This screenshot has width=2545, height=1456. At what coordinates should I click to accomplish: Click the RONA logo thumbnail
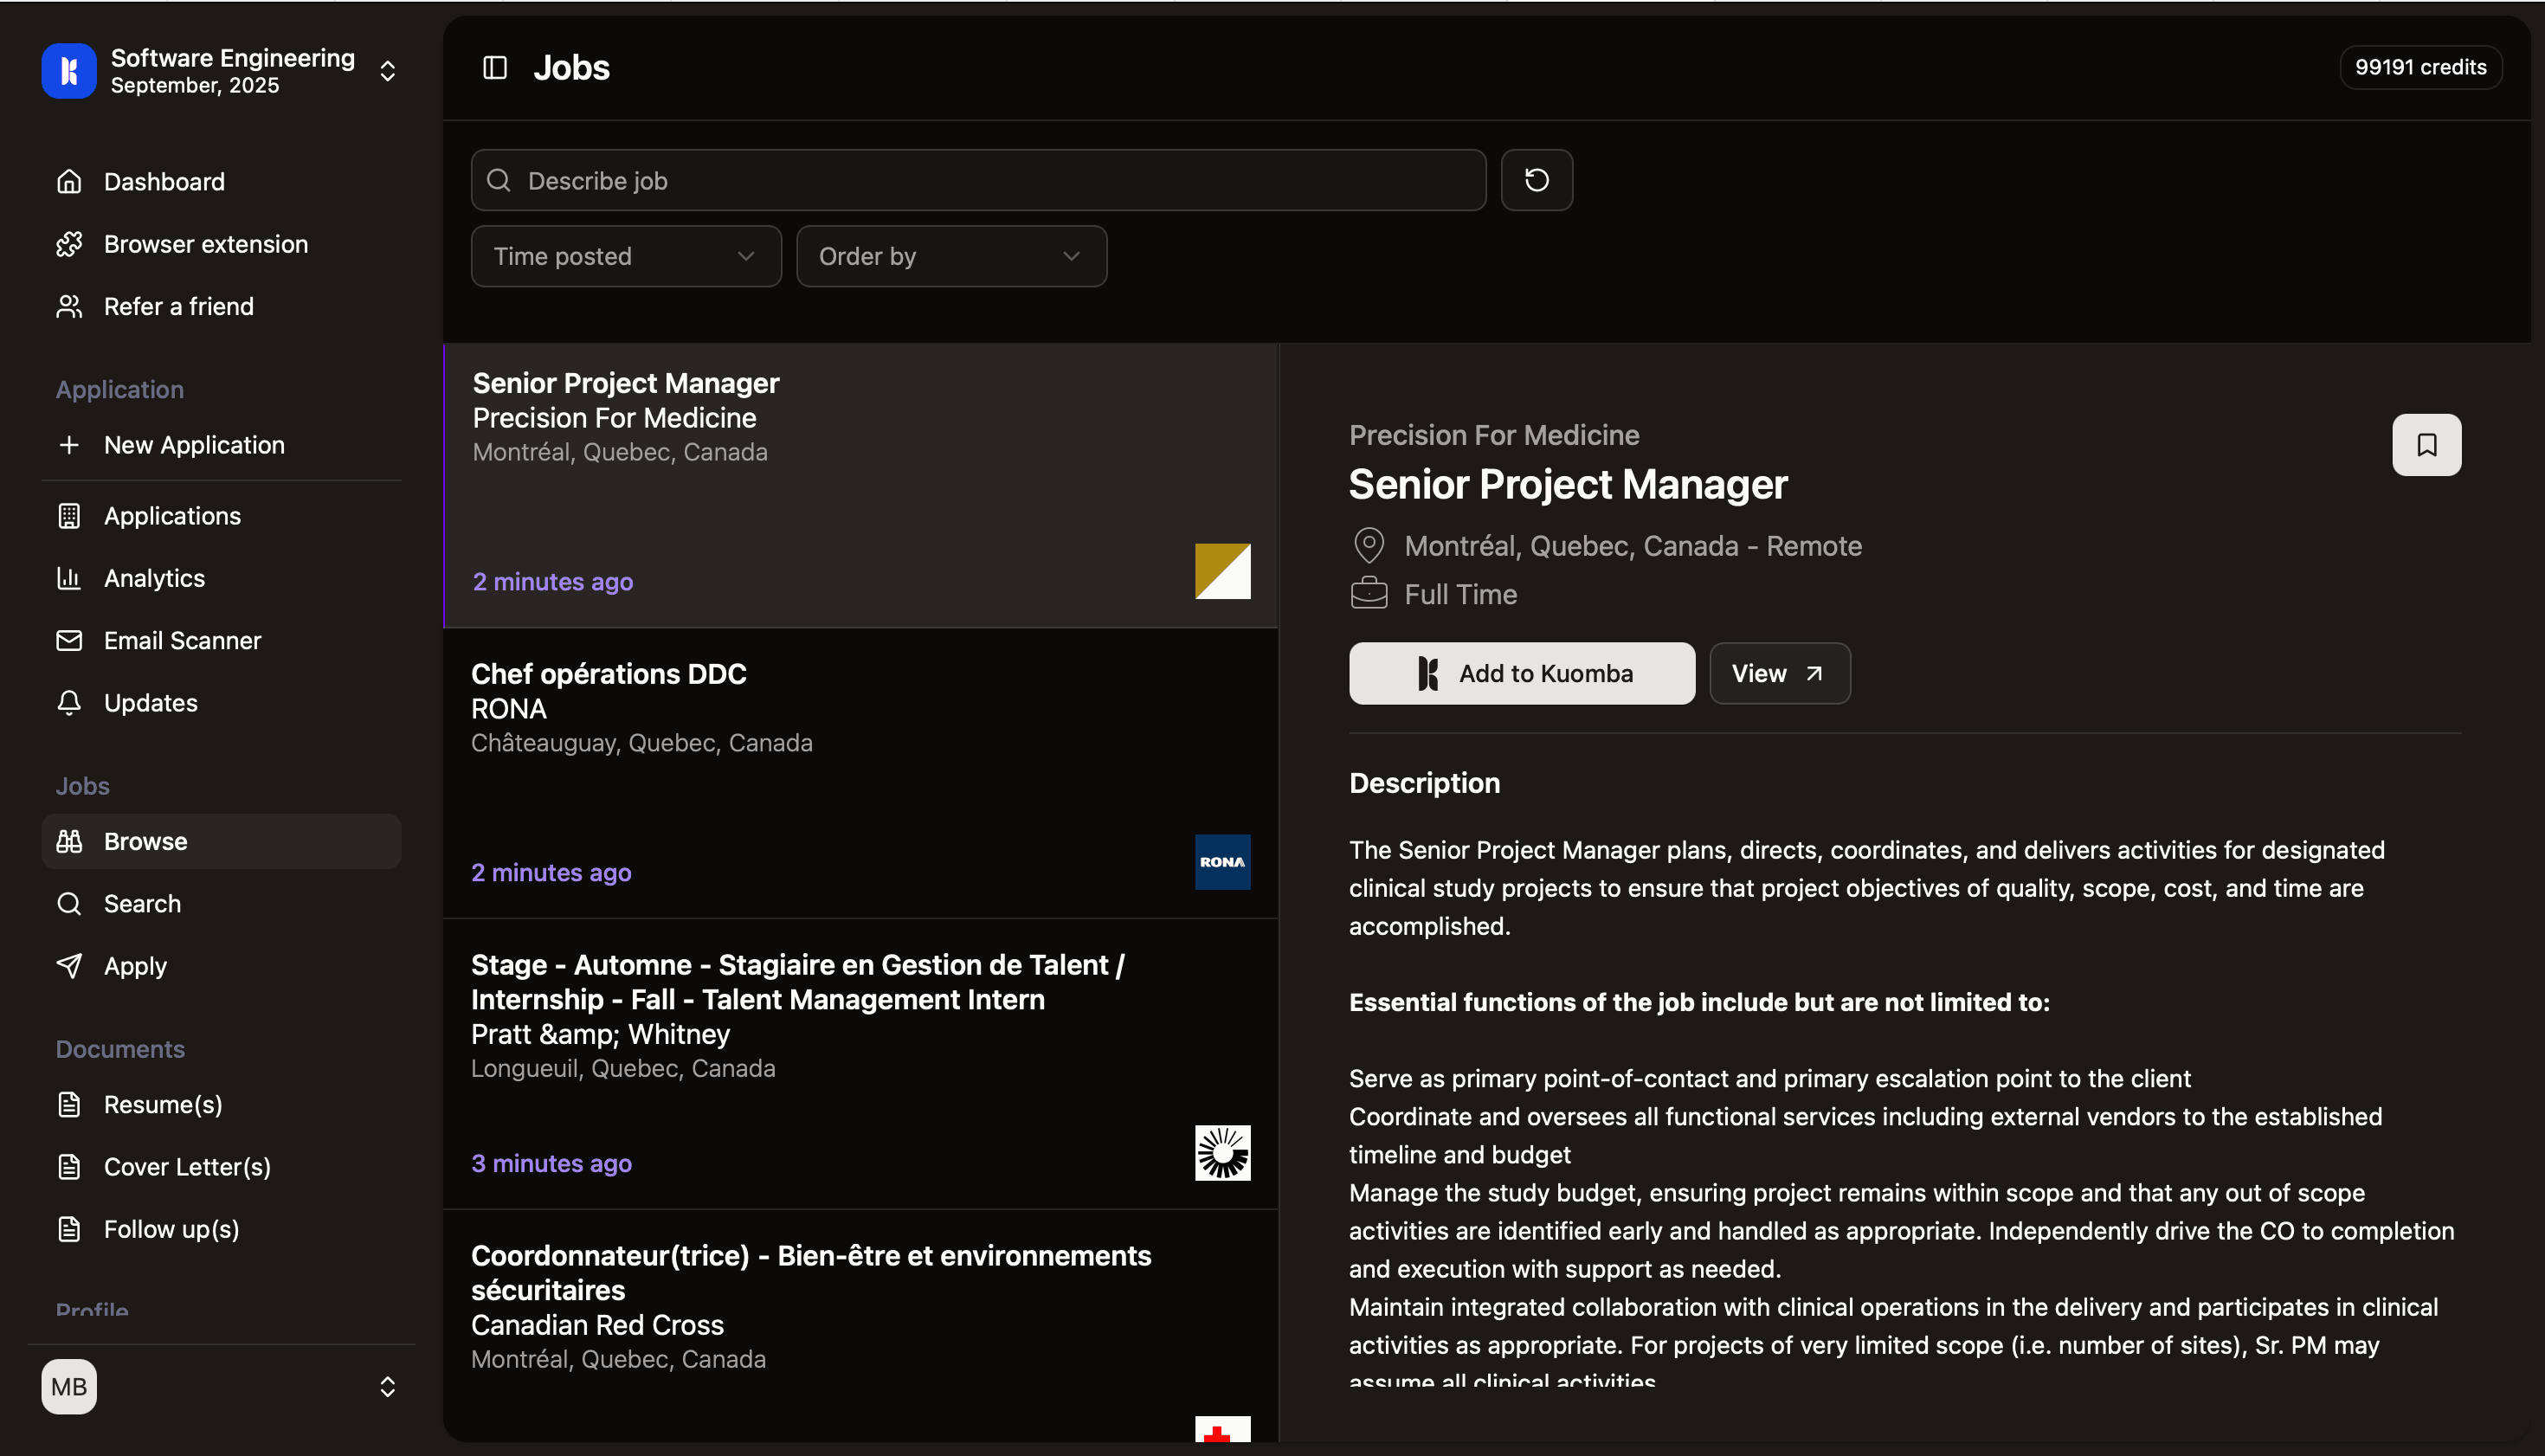pos(1222,862)
